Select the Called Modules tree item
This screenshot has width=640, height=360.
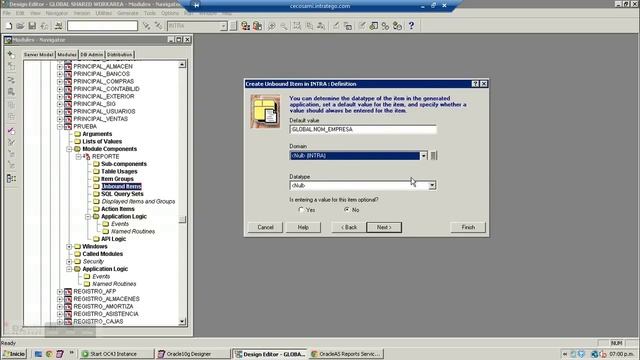point(102,254)
